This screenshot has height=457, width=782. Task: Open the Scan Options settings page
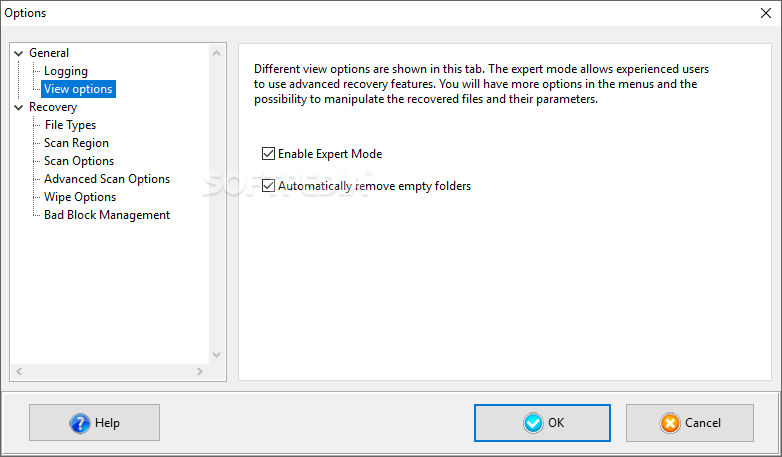click(x=79, y=161)
